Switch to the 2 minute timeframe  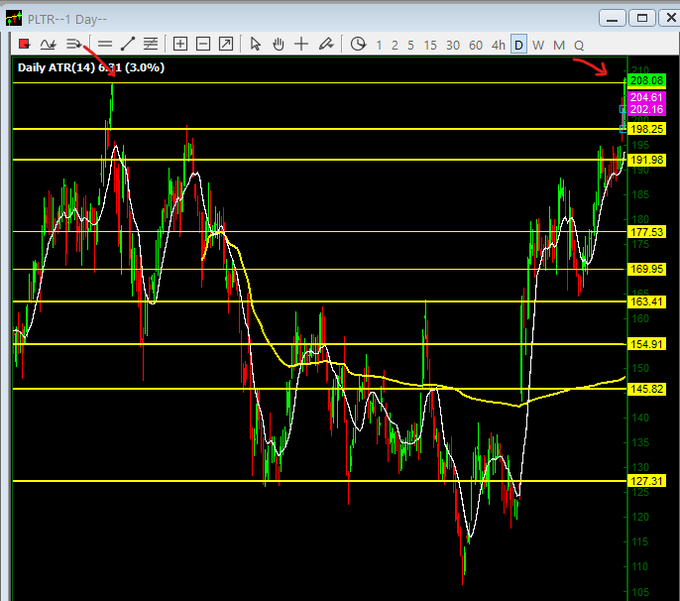tap(395, 45)
